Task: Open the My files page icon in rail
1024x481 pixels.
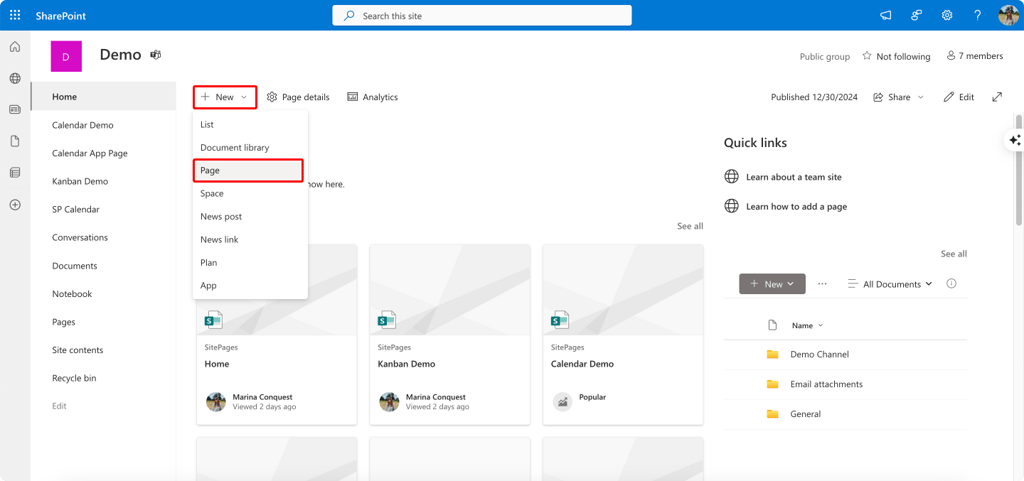Action: point(15,141)
